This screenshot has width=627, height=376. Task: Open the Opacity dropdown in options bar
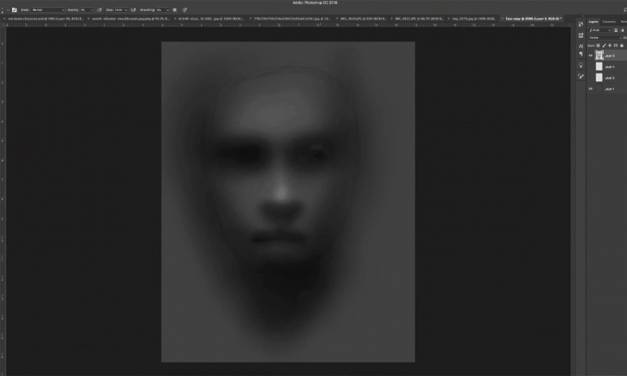(87, 10)
